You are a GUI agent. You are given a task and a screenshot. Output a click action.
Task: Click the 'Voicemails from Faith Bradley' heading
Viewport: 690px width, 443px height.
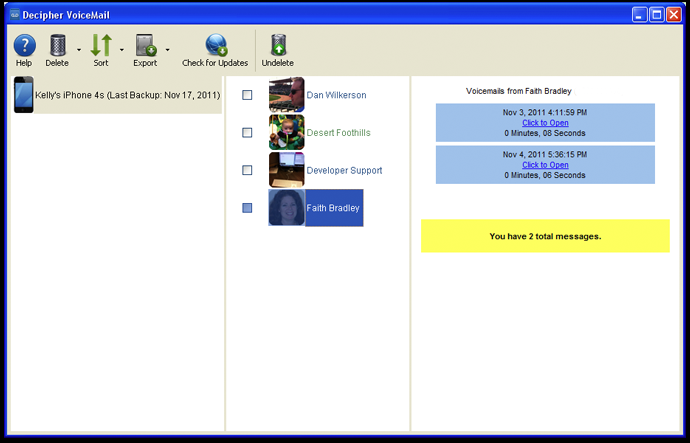tap(518, 92)
